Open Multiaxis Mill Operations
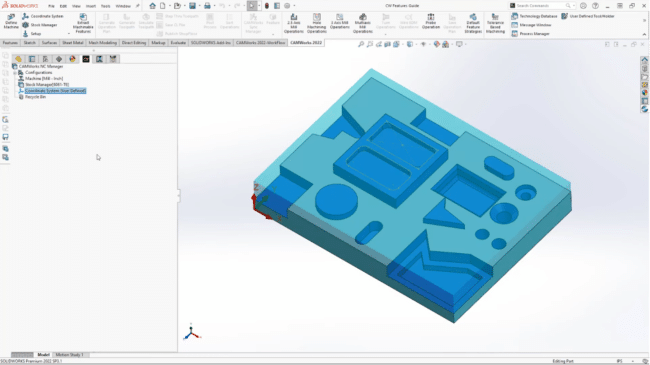Viewport: 650px width, 365px height. point(363,23)
